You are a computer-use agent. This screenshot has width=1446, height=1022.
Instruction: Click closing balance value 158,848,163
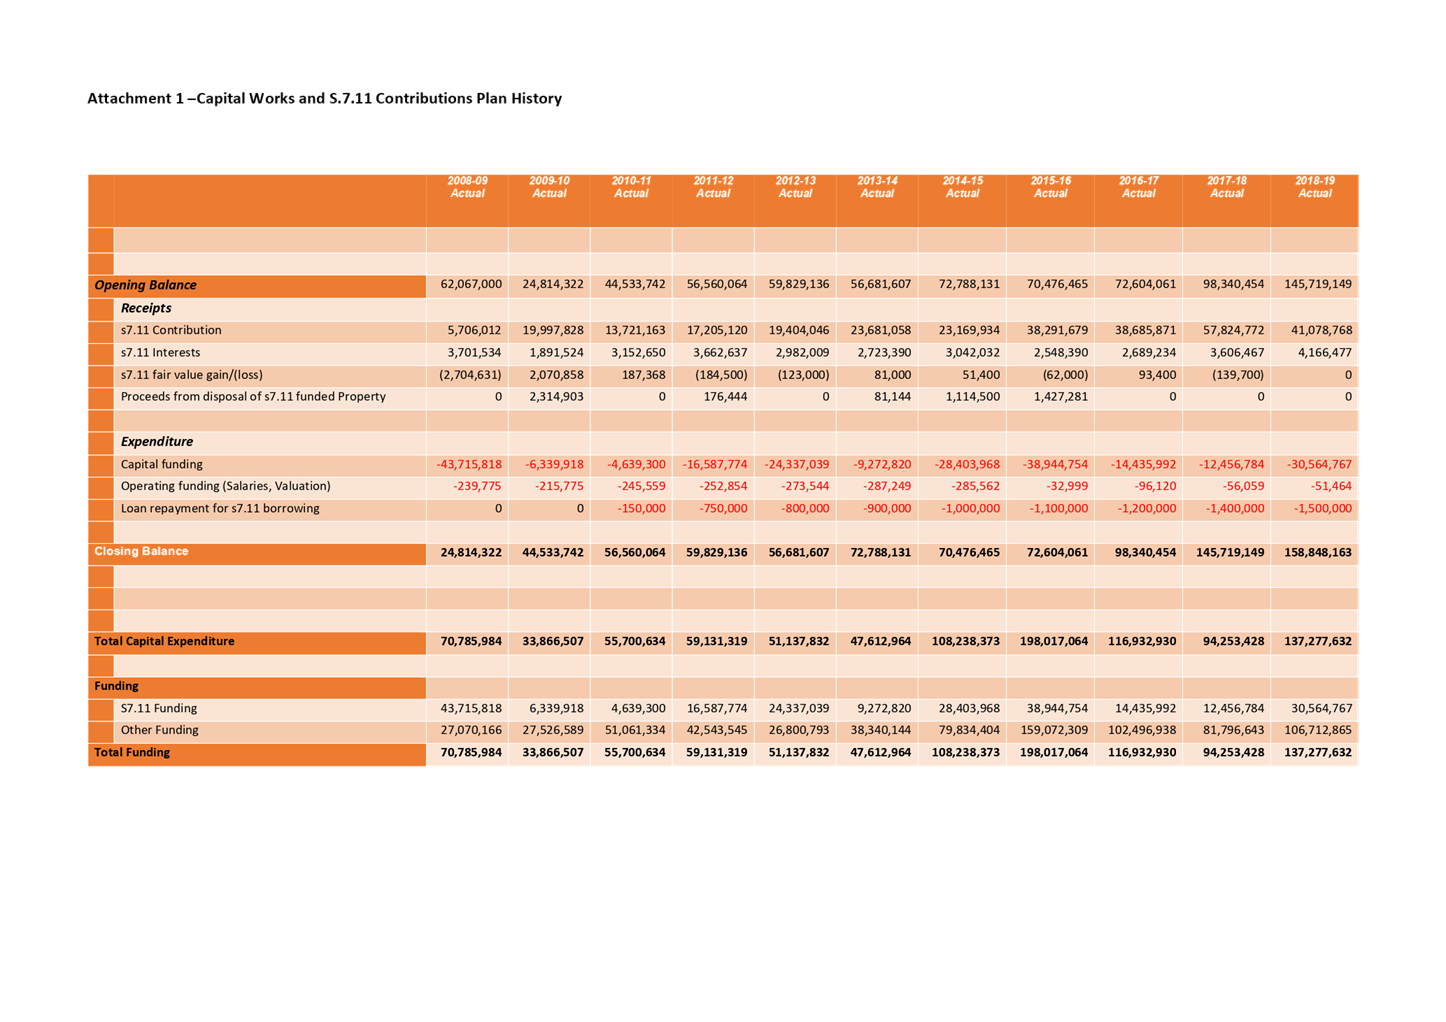(1318, 552)
